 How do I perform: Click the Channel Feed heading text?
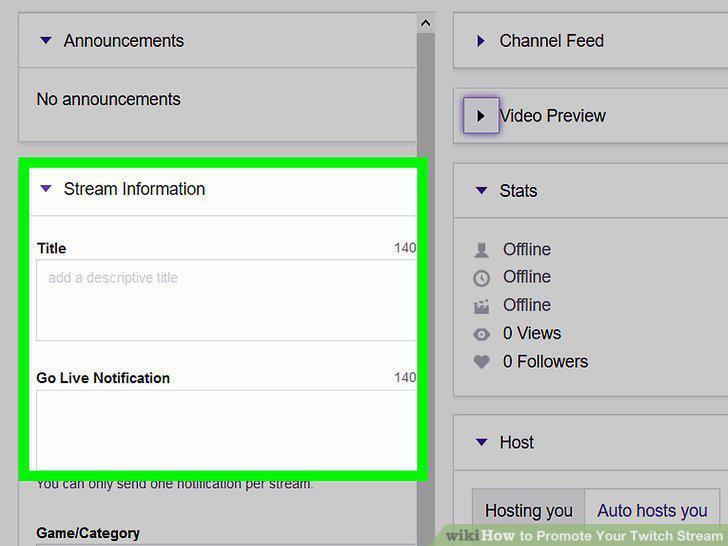click(x=552, y=41)
